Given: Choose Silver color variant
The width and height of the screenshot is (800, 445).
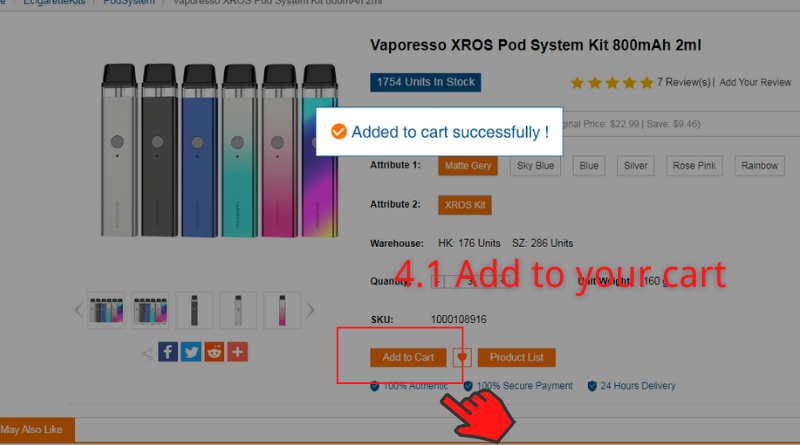Looking at the screenshot, I should coord(635,166).
